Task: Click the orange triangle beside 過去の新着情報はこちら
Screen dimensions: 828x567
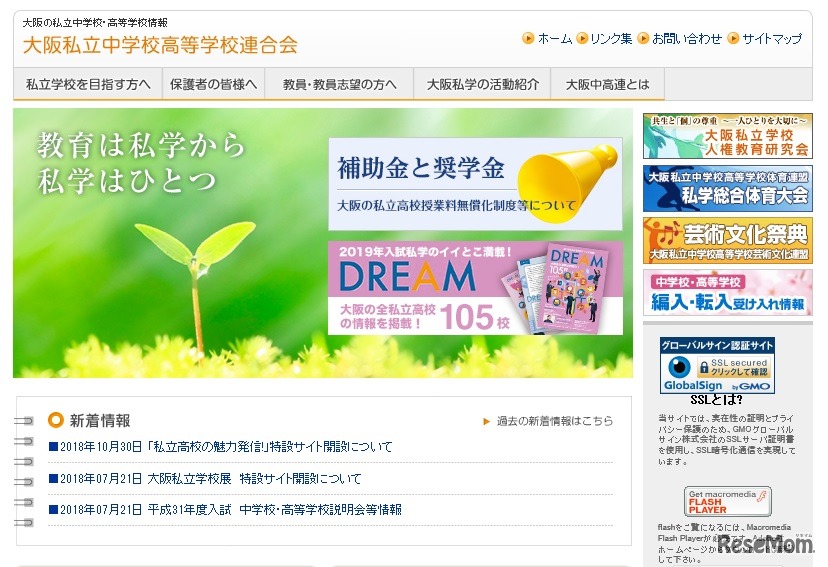Action: (x=486, y=421)
